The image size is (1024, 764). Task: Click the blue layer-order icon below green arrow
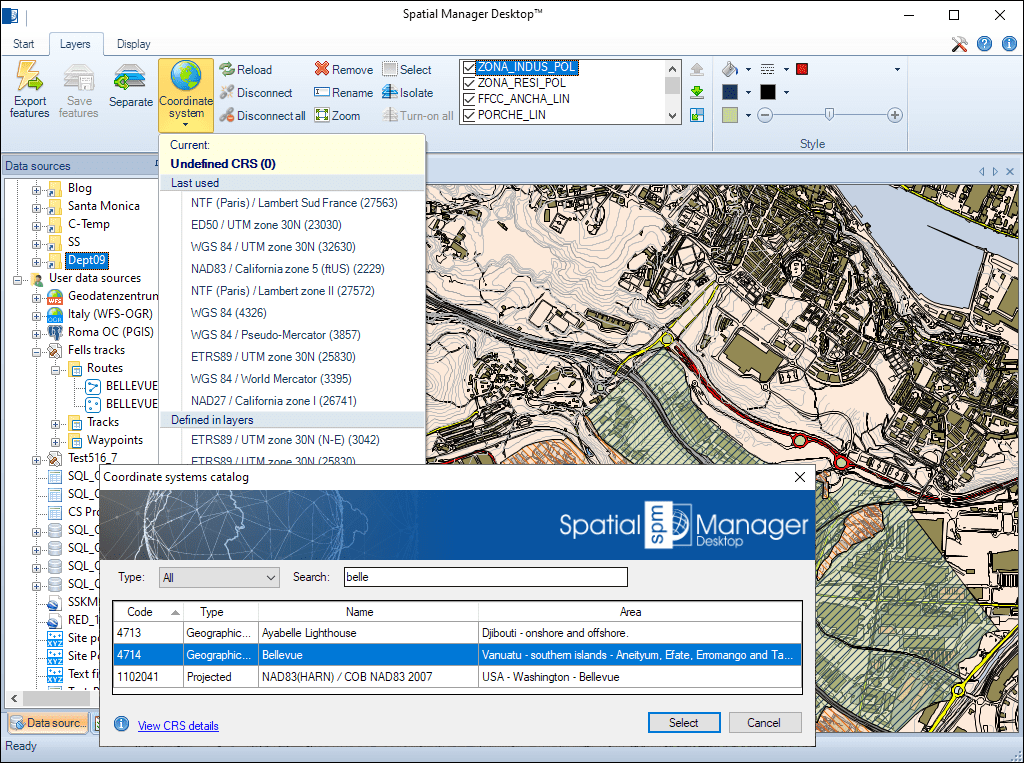coord(697,116)
